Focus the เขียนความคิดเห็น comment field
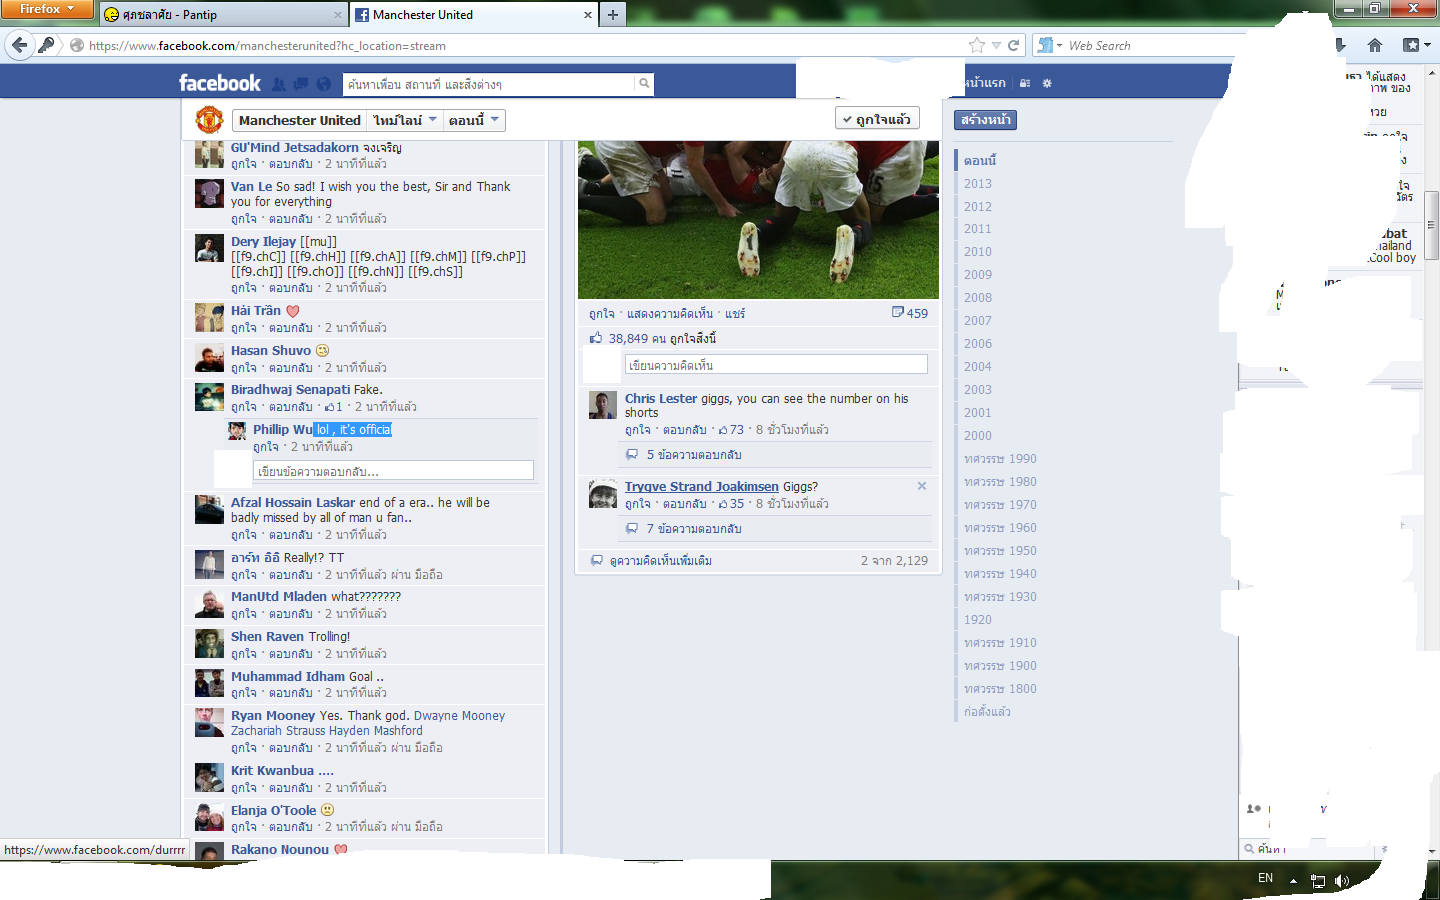Image resolution: width=1440 pixels, height=900 pixels. click(x=776, y=365)
